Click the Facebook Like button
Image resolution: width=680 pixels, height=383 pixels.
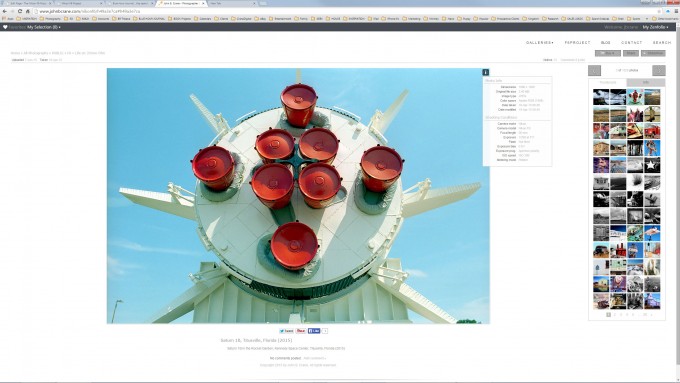tap(314, 331)
